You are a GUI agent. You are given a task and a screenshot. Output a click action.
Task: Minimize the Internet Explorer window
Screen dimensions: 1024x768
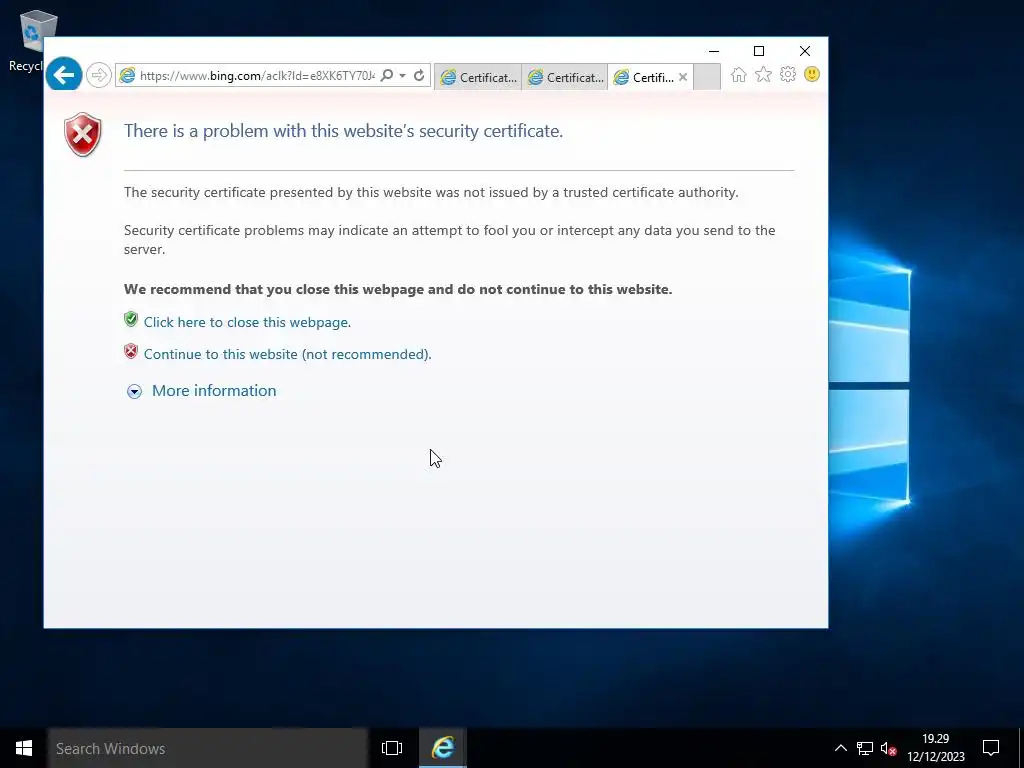tap(714, 51)
